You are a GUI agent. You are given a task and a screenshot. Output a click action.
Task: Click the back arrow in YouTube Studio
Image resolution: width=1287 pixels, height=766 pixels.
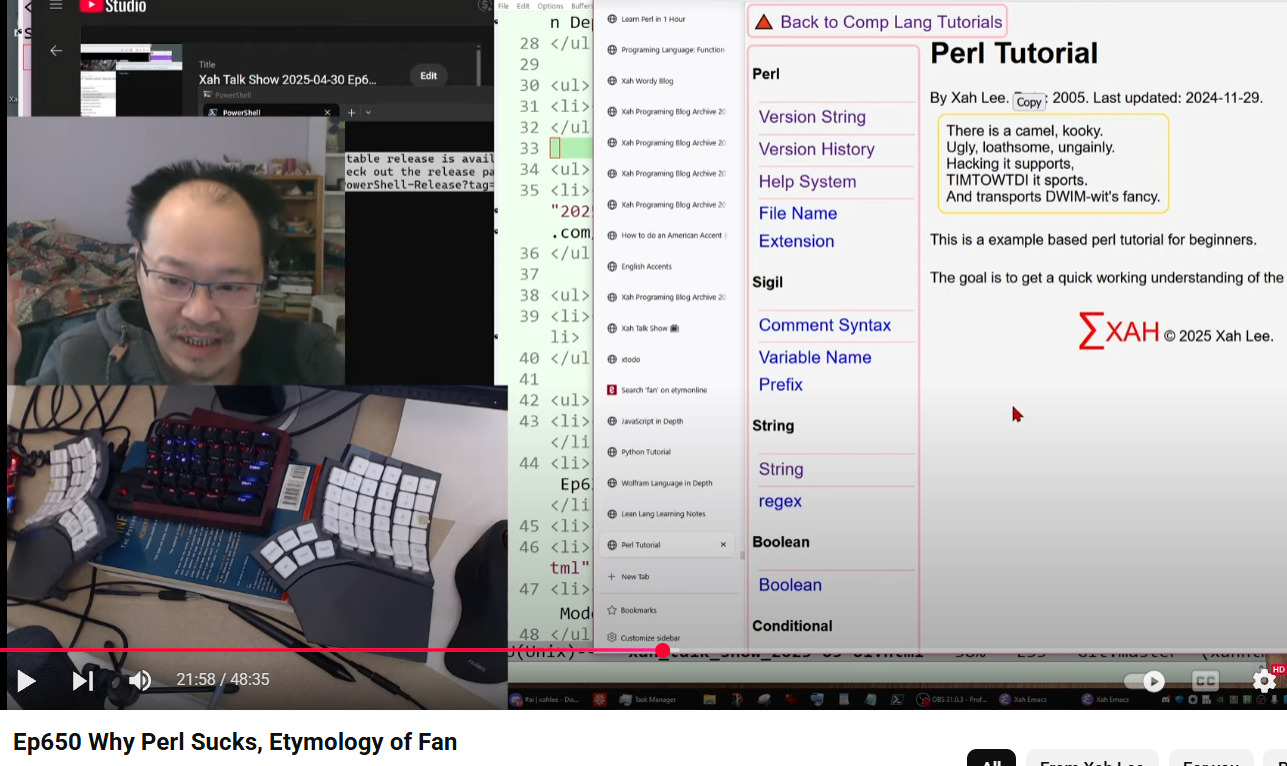coord(56,51)
